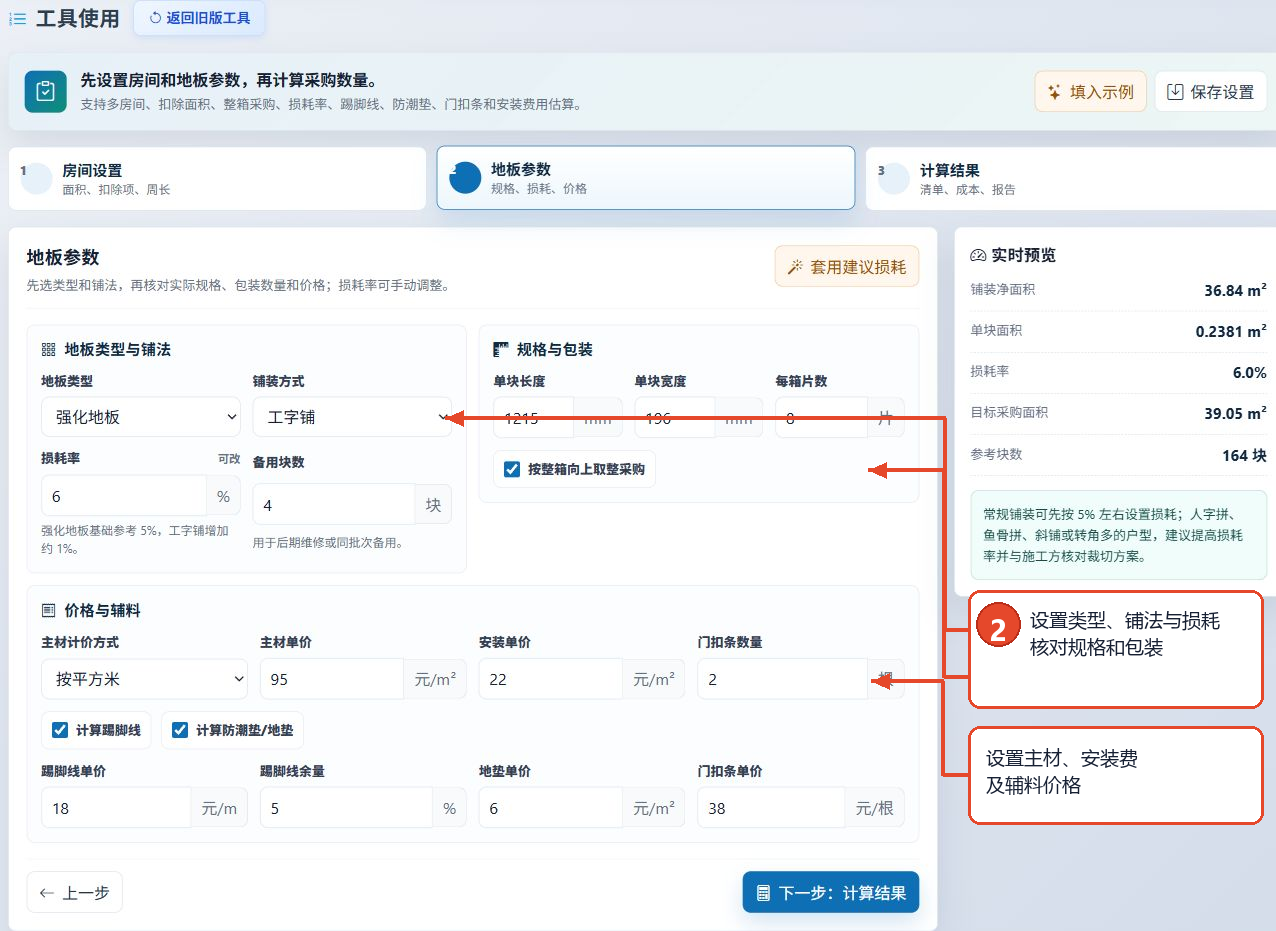Click the list menu icon beside 工具使用
The image size is (1276, 931).
tap(18, 18)
